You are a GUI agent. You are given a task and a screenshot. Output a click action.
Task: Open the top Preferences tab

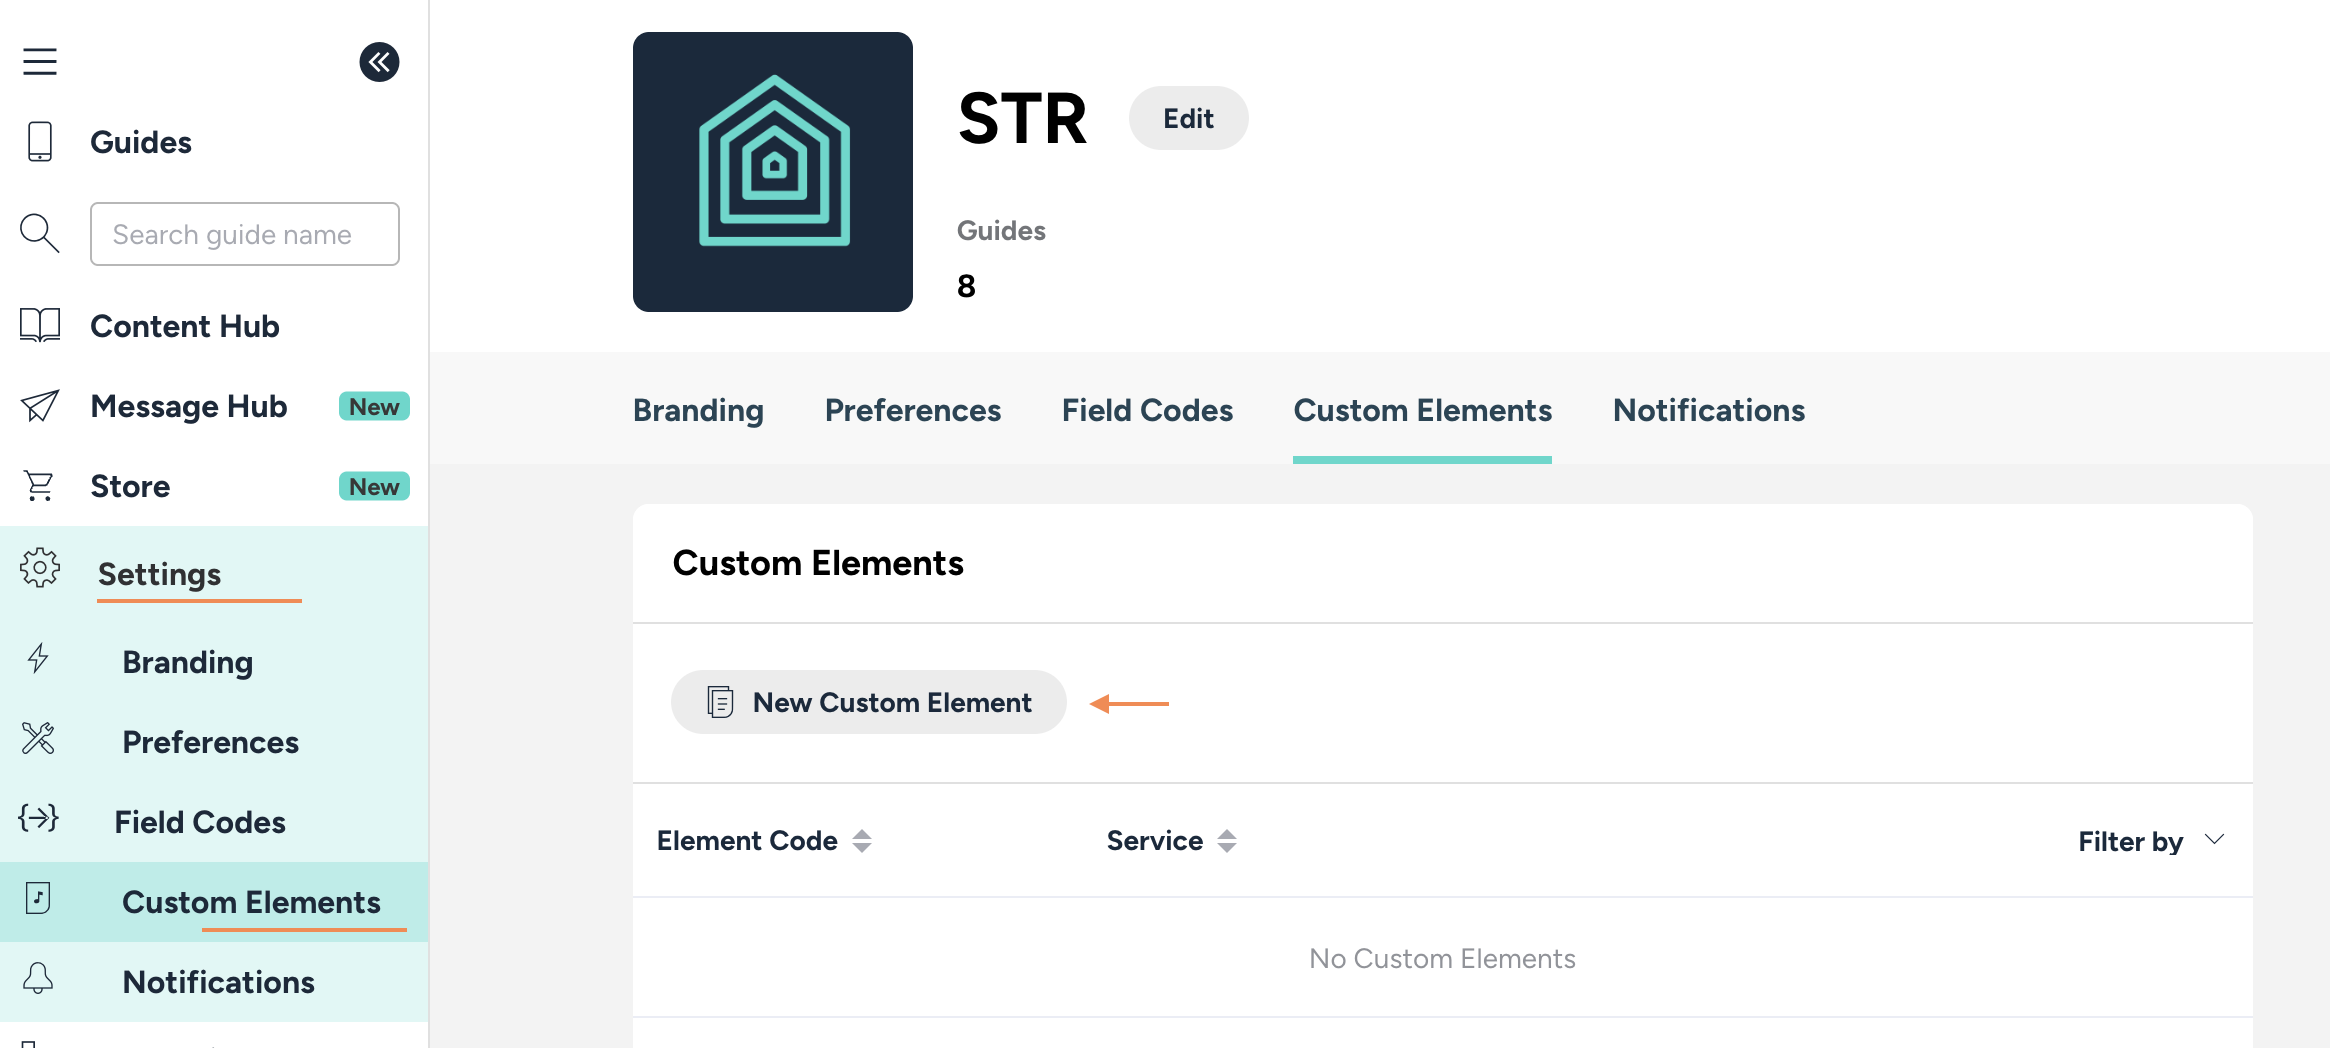pos(913,410)
